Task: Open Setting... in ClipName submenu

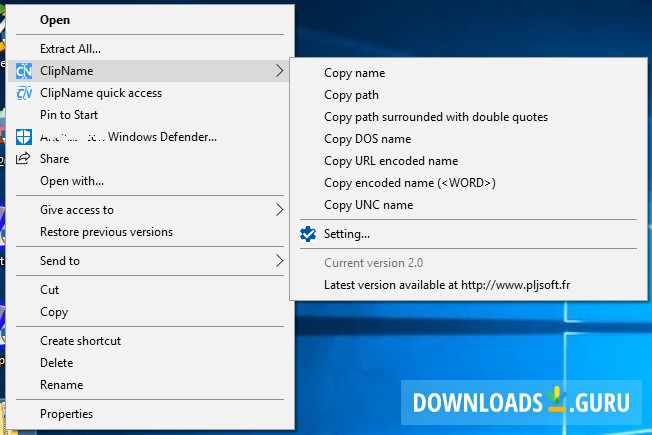Action: [x=469, y=234]
